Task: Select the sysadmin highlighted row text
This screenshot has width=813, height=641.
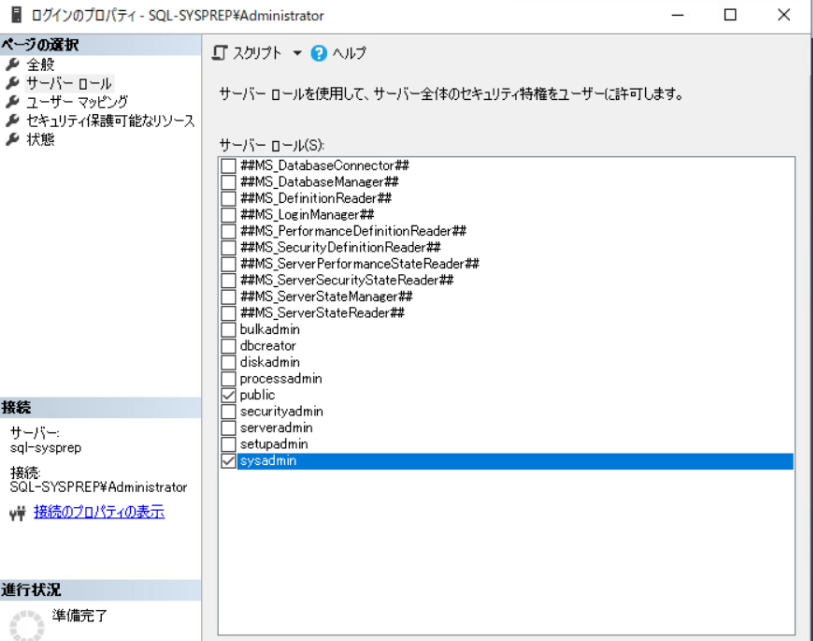Action: click(268, 461)
